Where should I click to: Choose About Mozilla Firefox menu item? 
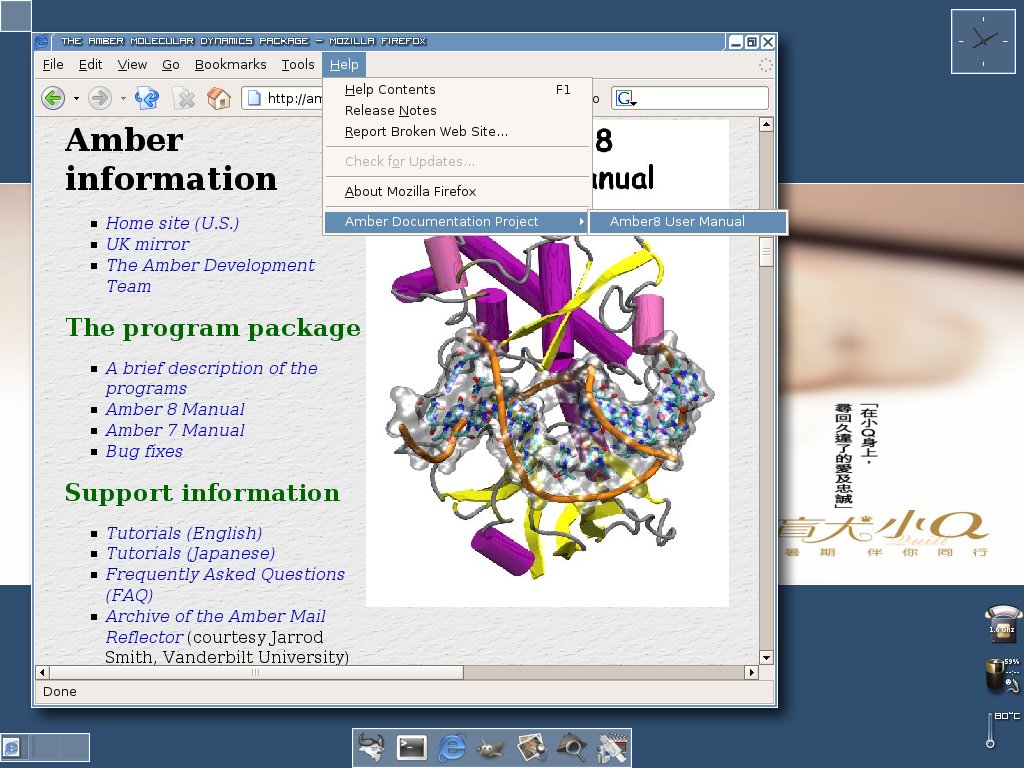[x=410, y=192]
